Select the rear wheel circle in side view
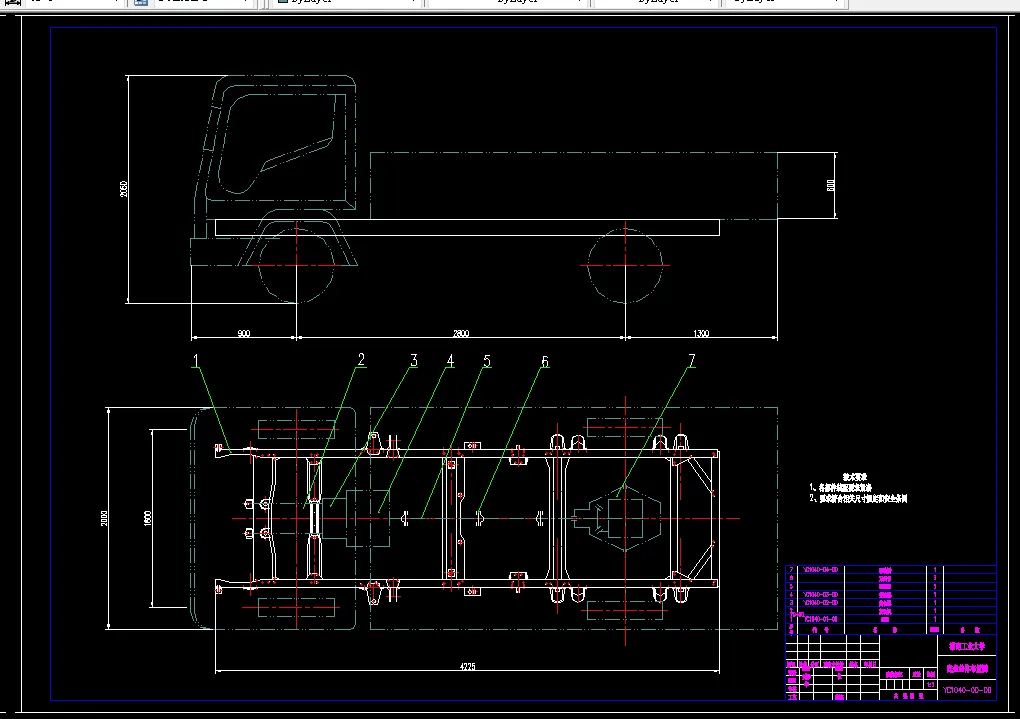1020x719 pixels. pyautogui.click(x=625, y=265)
